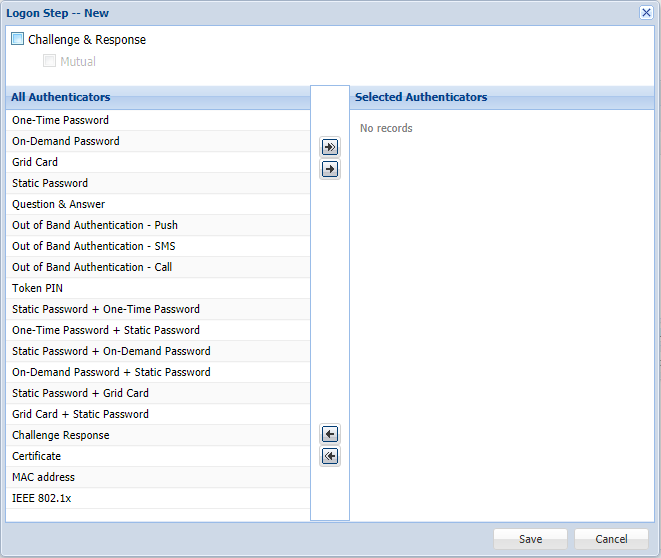Click the All Authenticators column header
This screenshot has height=558, width=661.
(60, 97)
